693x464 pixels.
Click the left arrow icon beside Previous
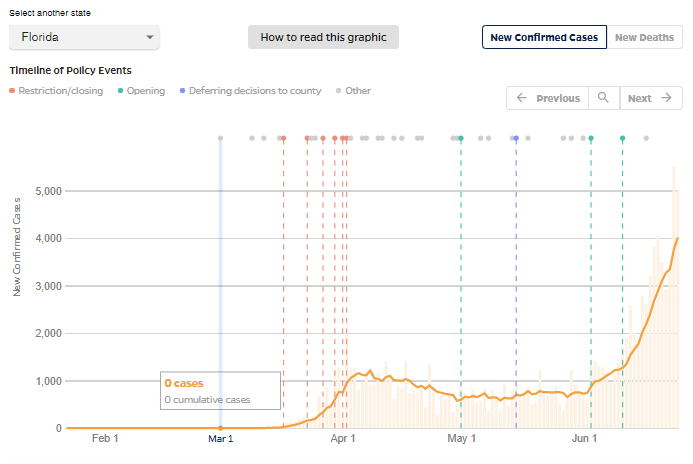click(x=522, y=98)
